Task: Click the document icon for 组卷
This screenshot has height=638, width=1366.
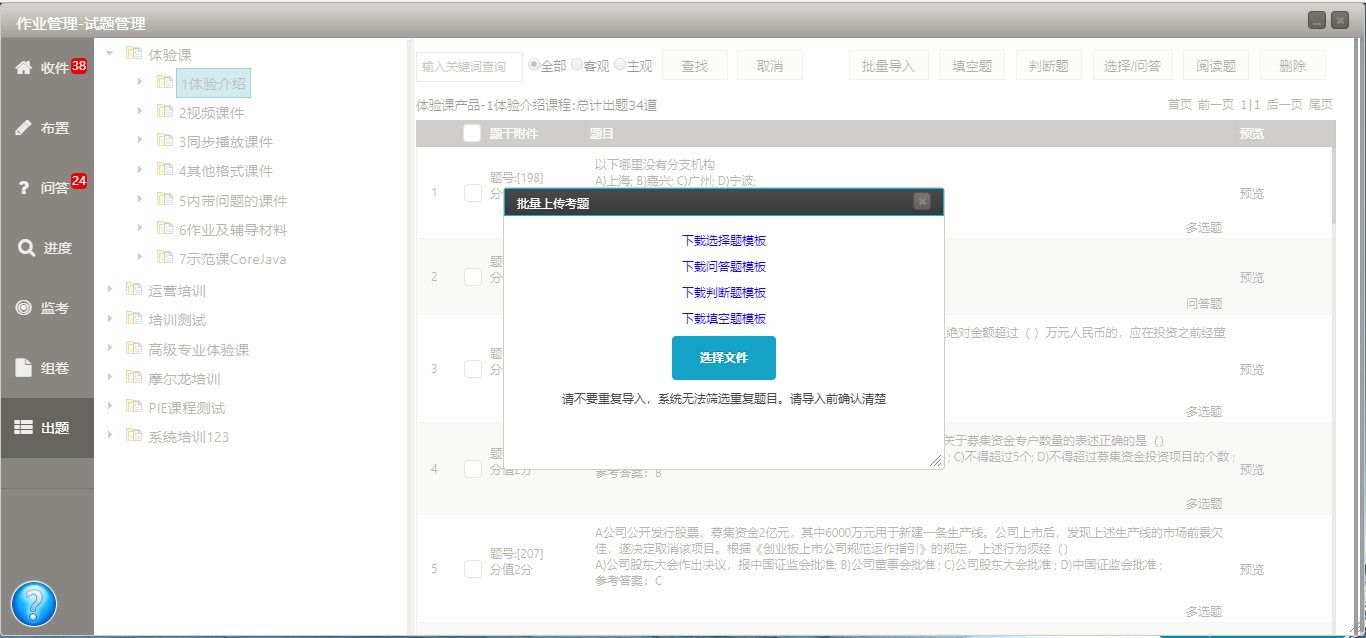Action: tap(23, 368)
